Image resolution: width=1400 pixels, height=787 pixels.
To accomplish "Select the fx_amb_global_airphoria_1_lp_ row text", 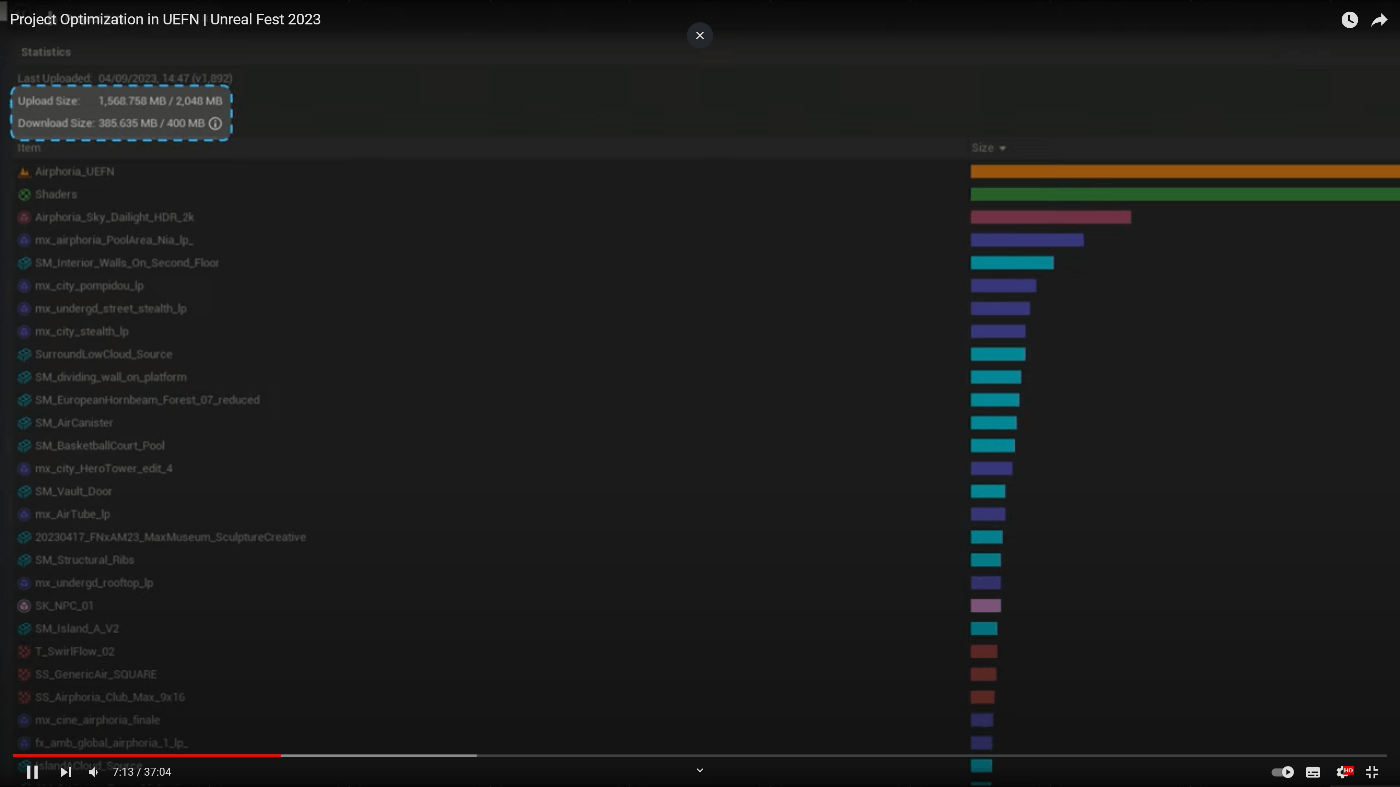I will (x=111, y=743).
